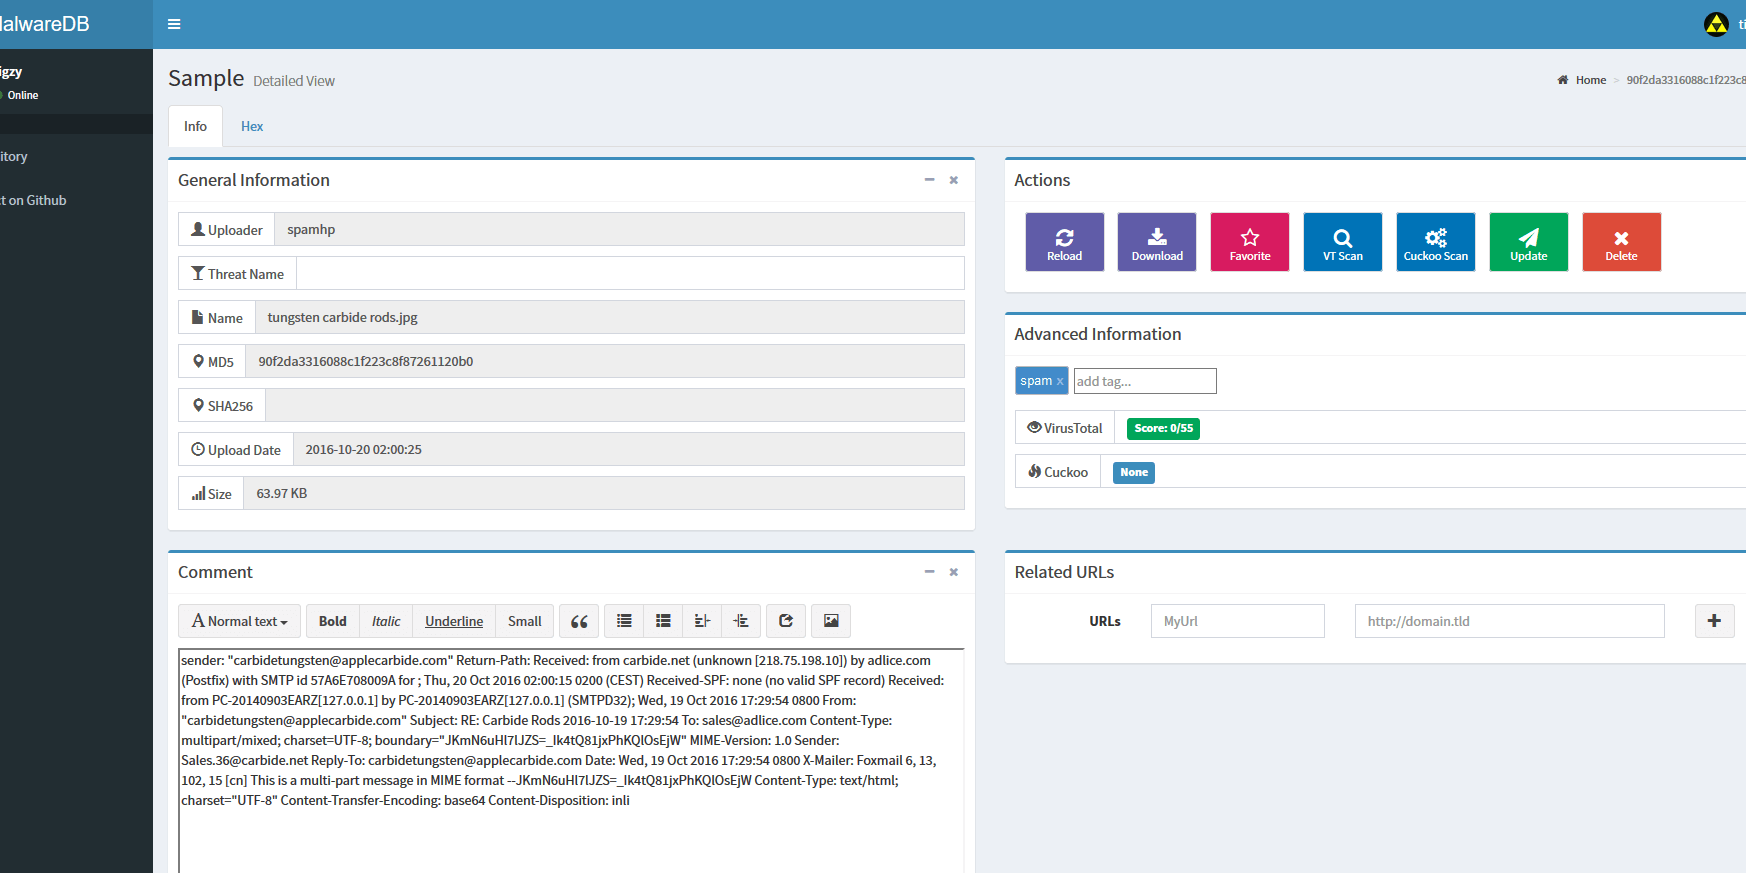Viewport: 1746px width, 873px height.
Task: Open the Normal text style dropdown
Action: (240, 621)
